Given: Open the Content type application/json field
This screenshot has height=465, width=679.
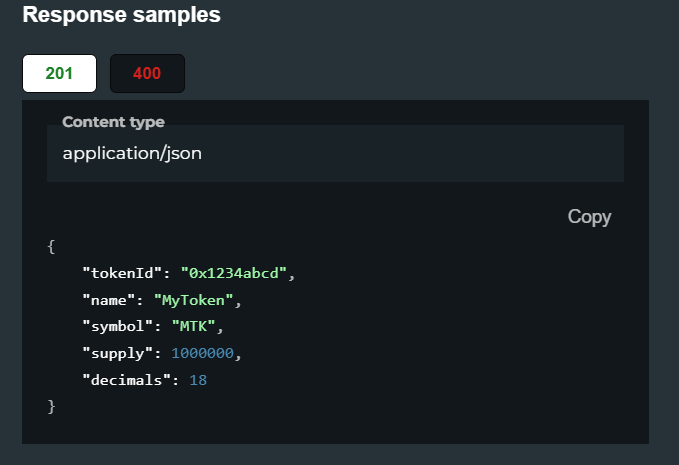Looking at the screenshot, I should pos(335,153).
